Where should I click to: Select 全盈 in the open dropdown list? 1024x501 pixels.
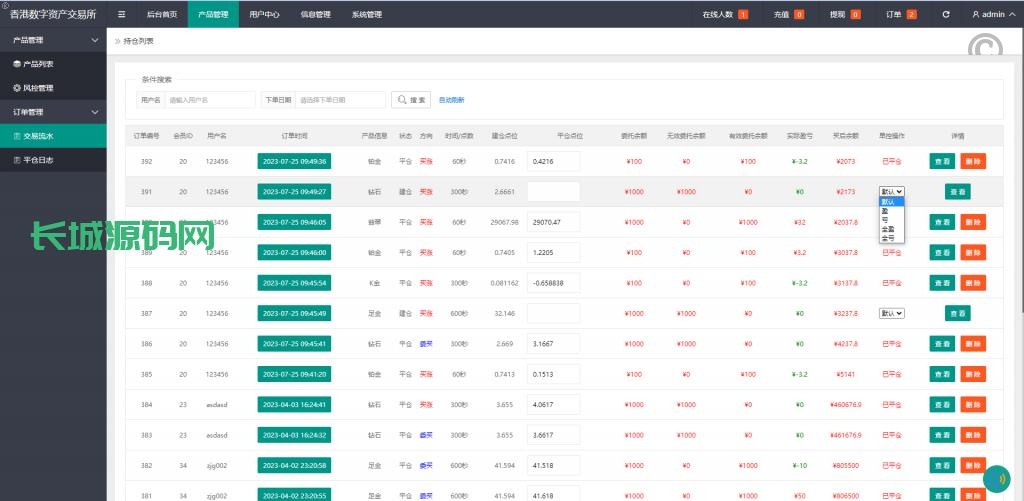(x=888, y=229)
